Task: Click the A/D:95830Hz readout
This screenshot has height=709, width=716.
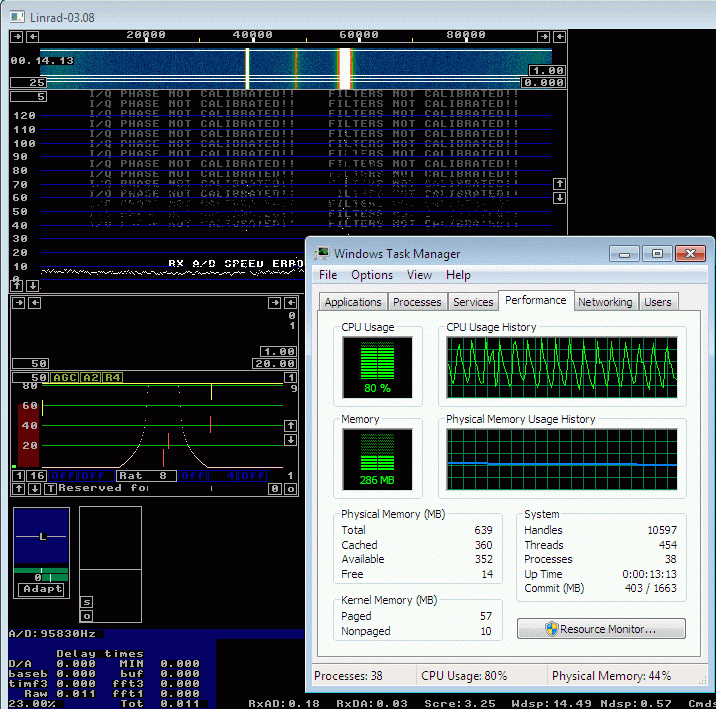Action: (53, 634)
